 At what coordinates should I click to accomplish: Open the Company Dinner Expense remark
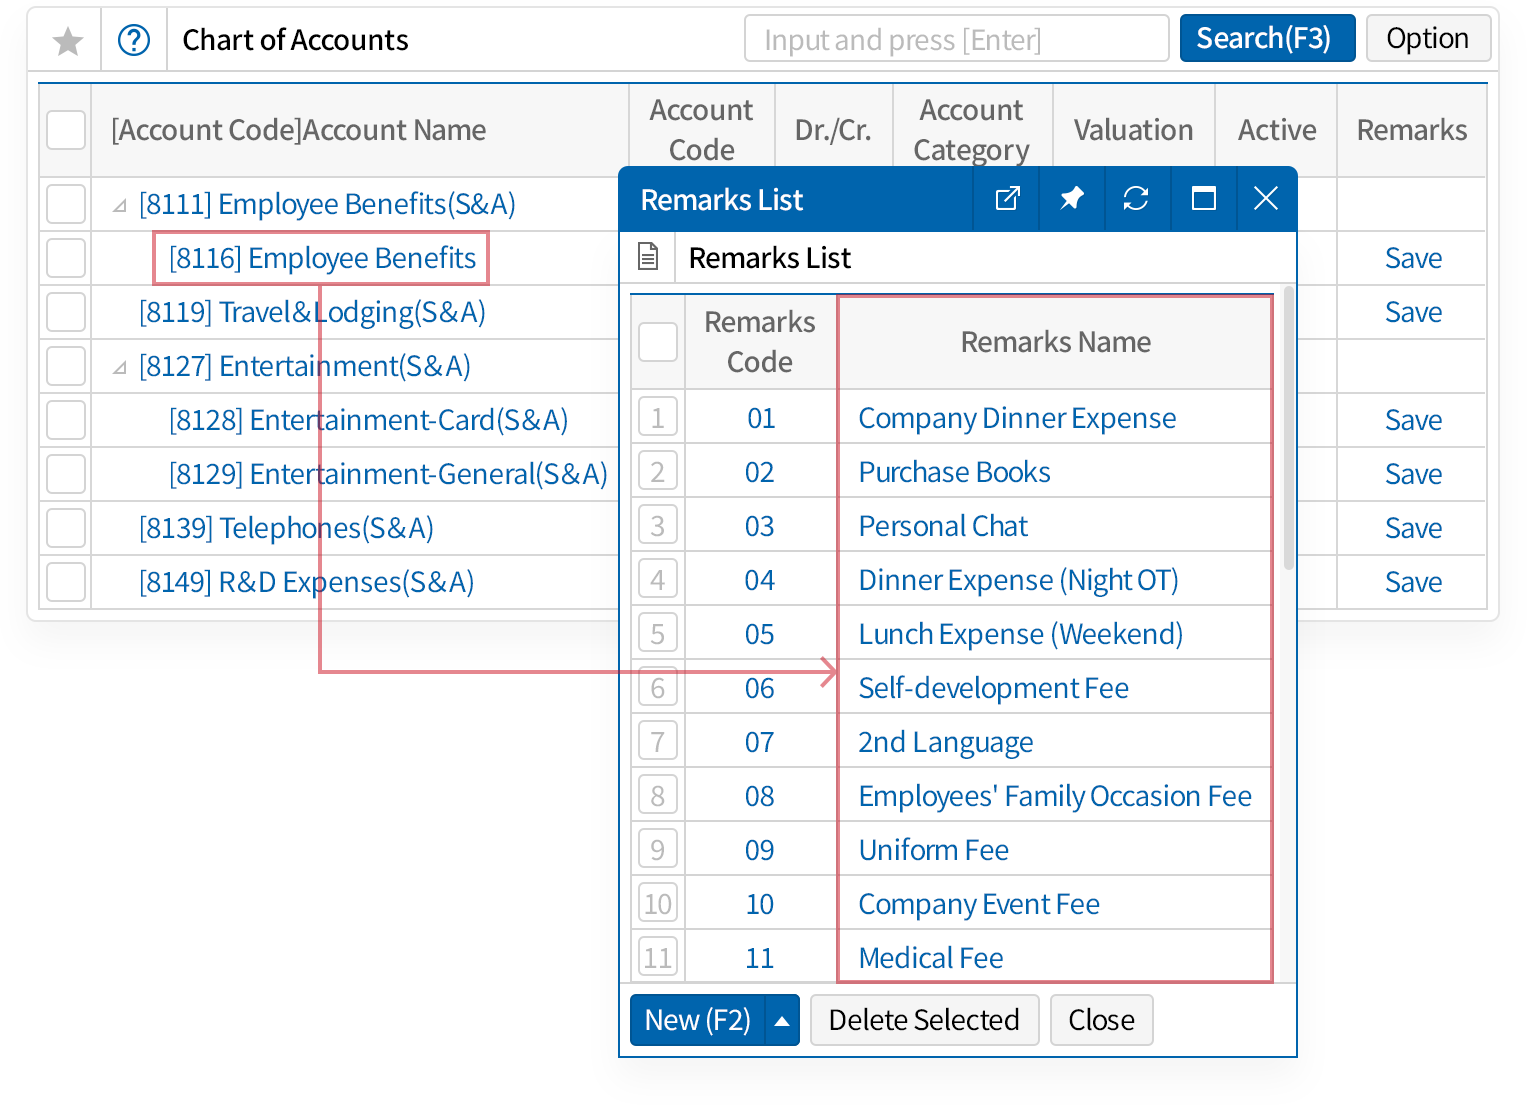point(1017,418)
